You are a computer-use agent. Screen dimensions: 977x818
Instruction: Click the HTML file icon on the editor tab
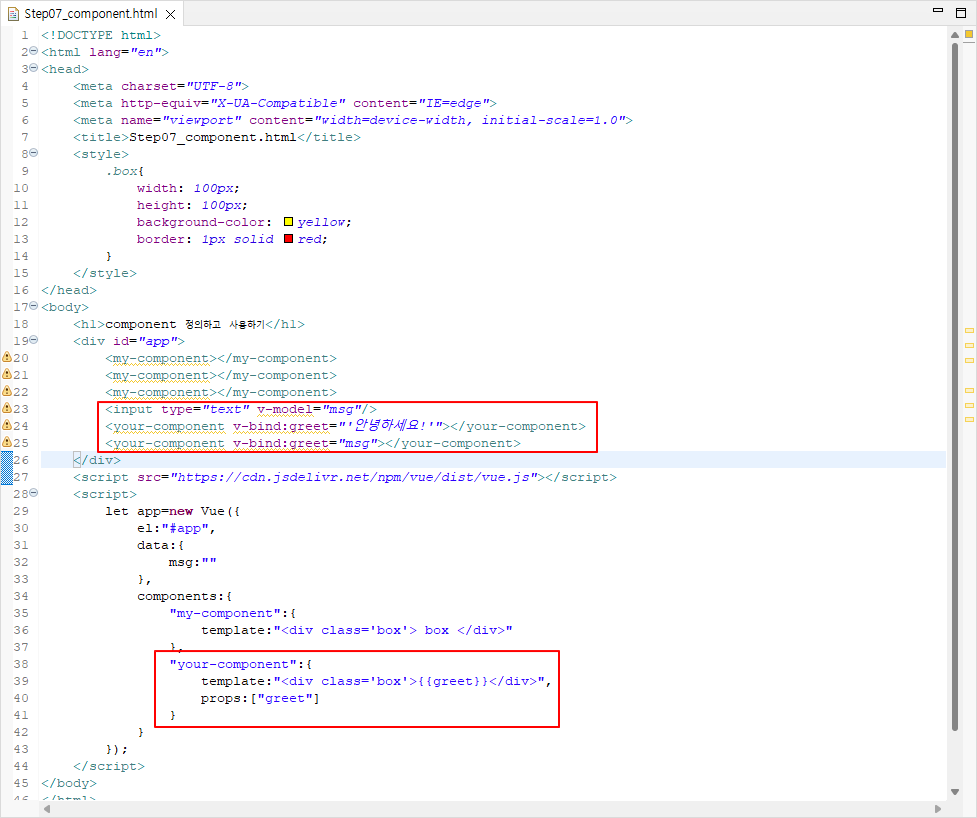(x=13, y=14)
